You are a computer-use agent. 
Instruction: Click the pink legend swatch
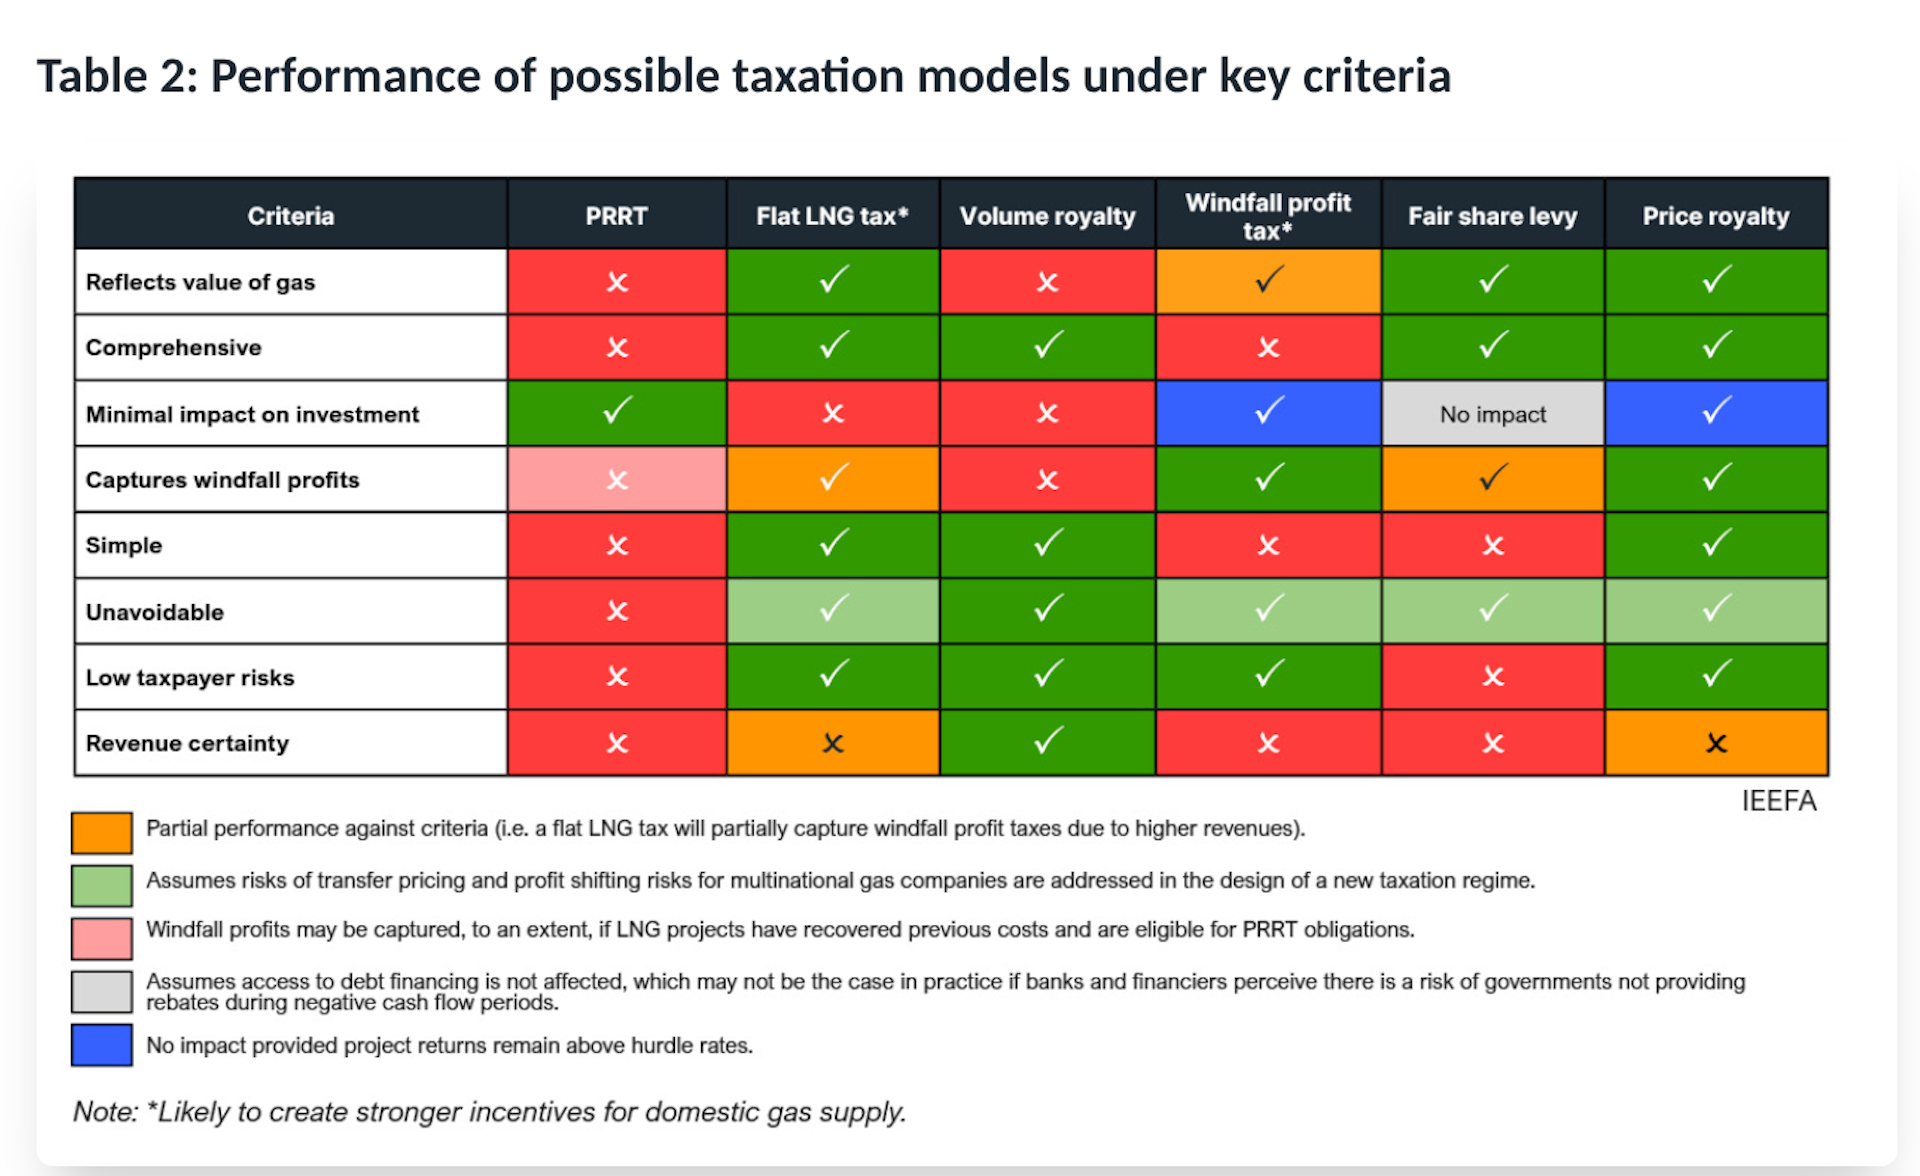[x=101, y=938]
